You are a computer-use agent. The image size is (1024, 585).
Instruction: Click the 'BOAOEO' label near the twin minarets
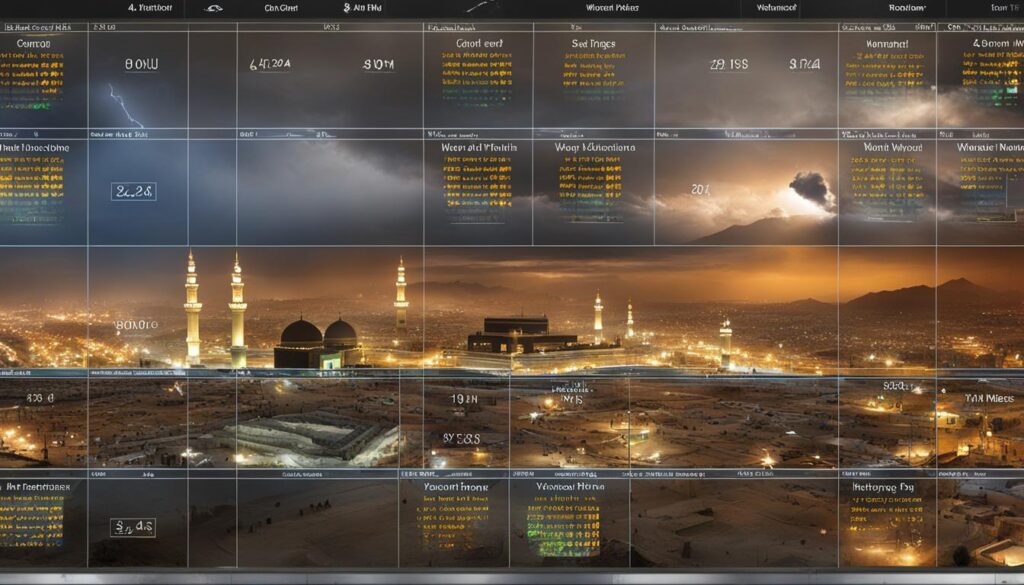(136, 324)
